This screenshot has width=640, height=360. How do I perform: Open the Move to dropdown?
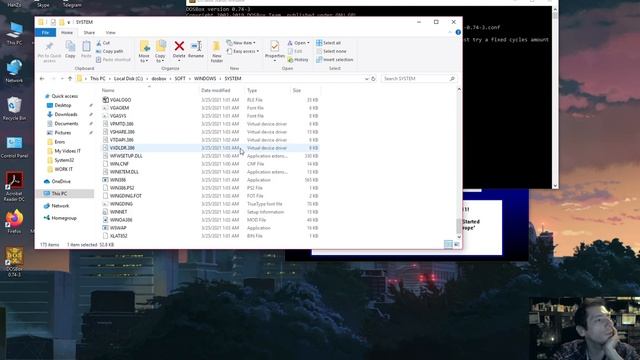pos(144,51)
